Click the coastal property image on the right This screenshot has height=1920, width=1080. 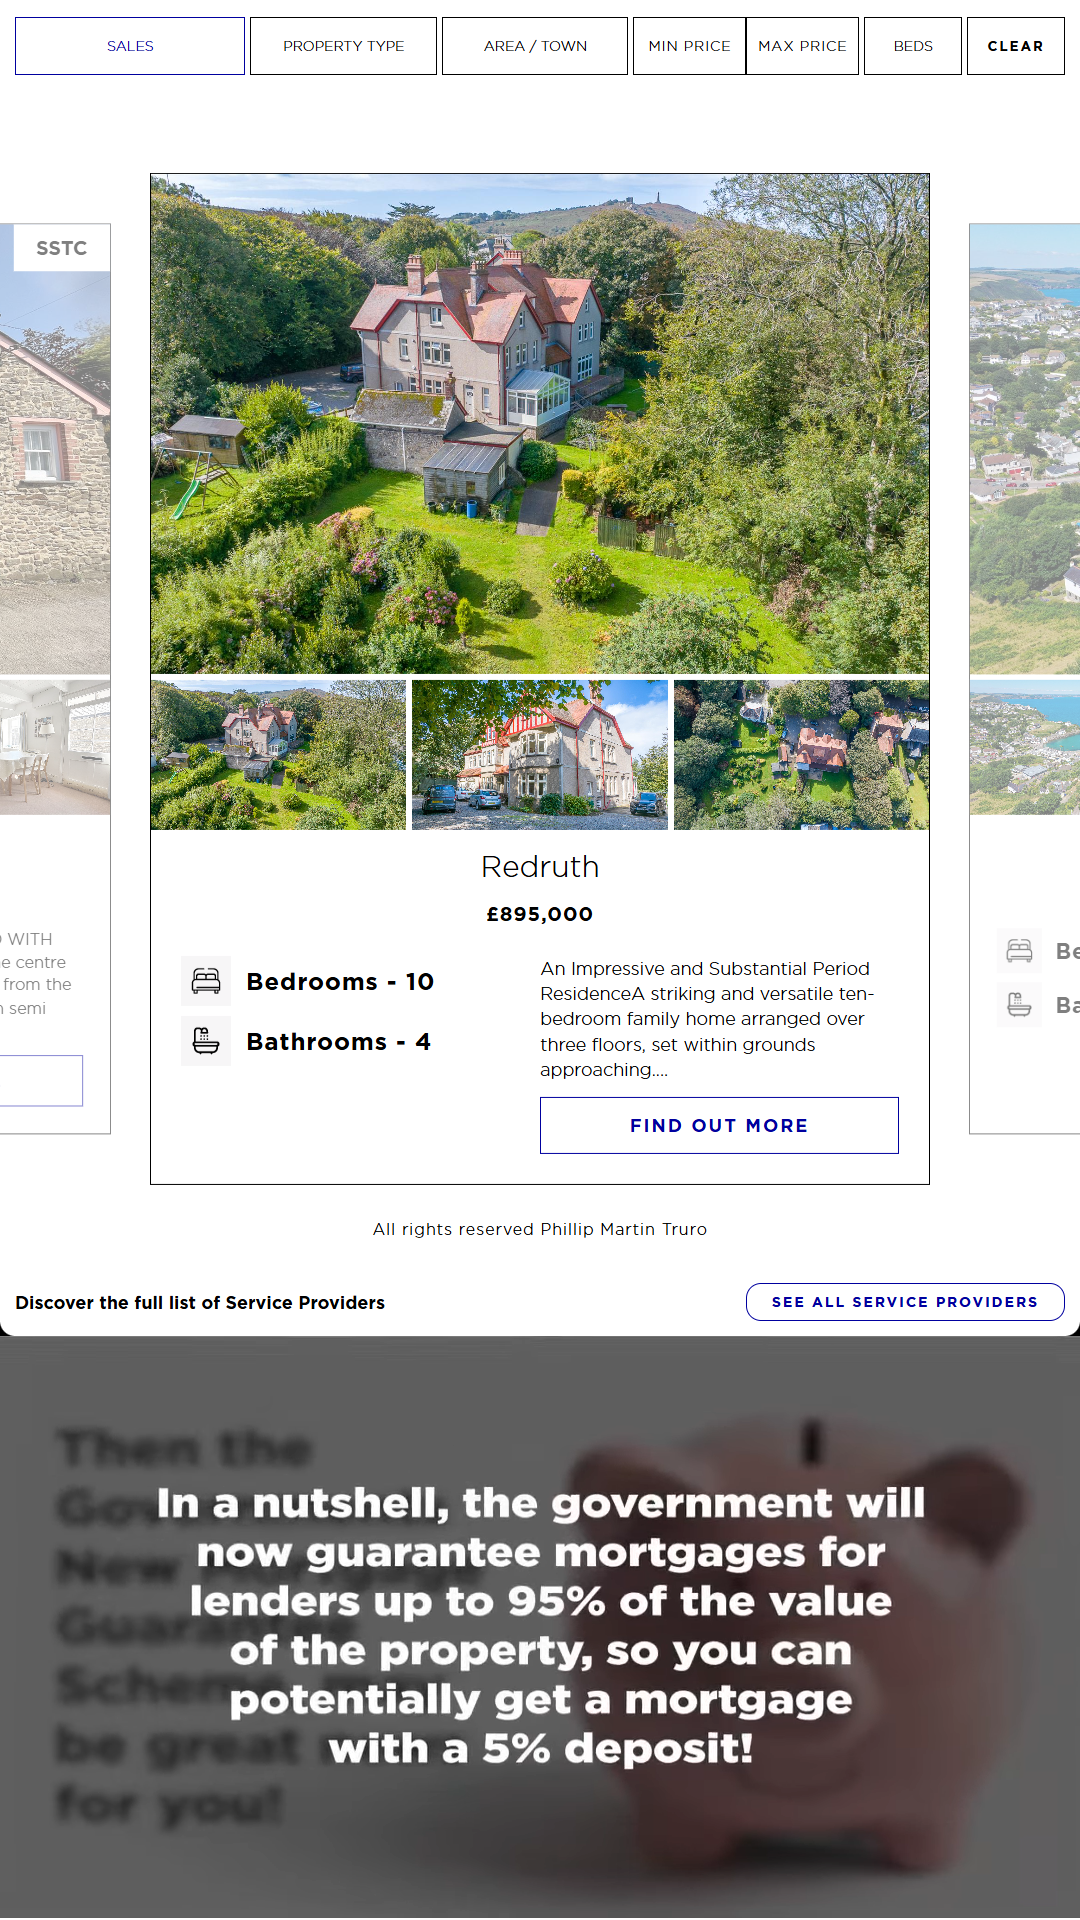tap(1025, 449)
